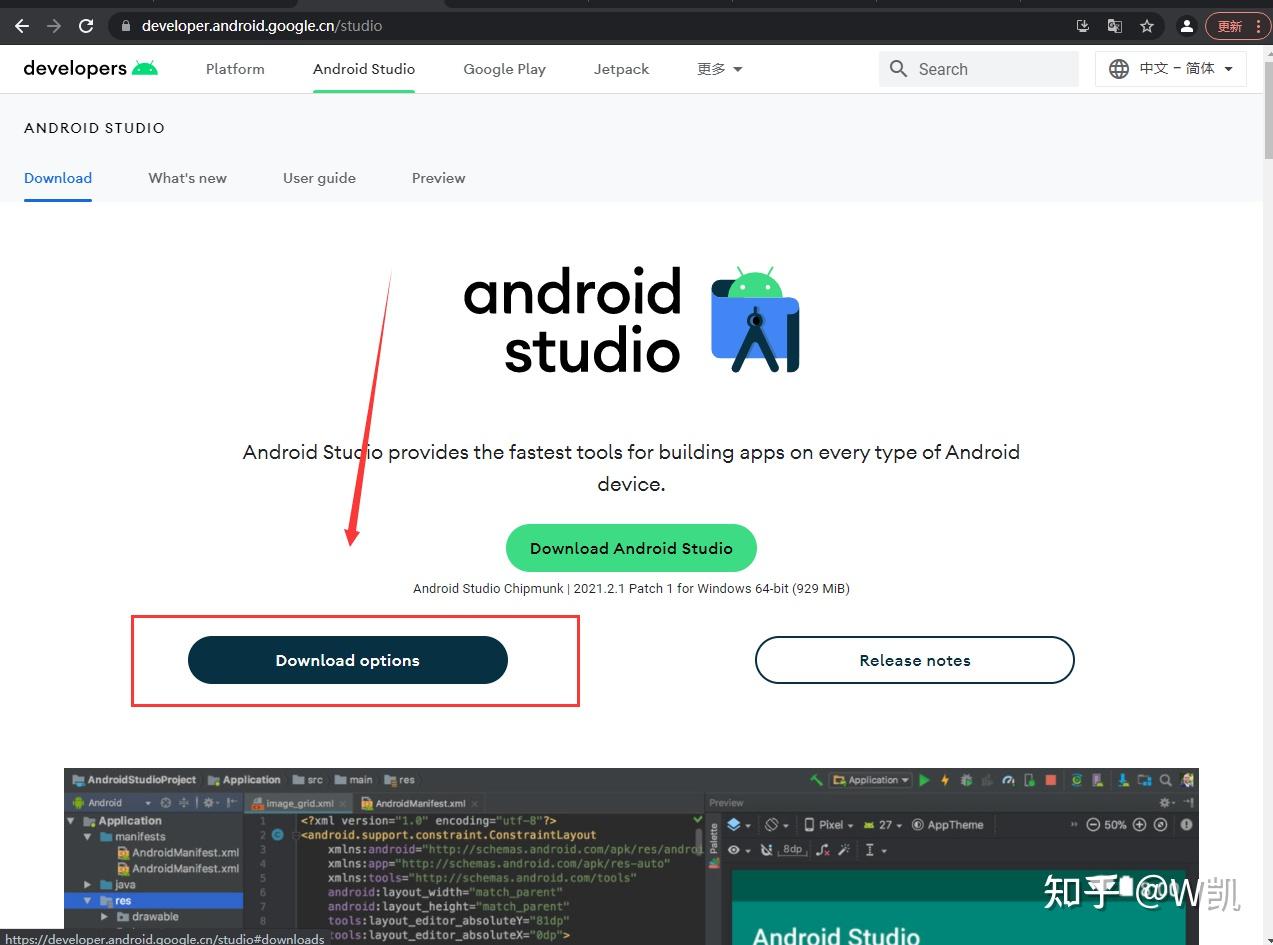Expand the 更多 navigation menu
Image resolution: width=1273 pixels, height=945 pixels.
pos(718,69)
